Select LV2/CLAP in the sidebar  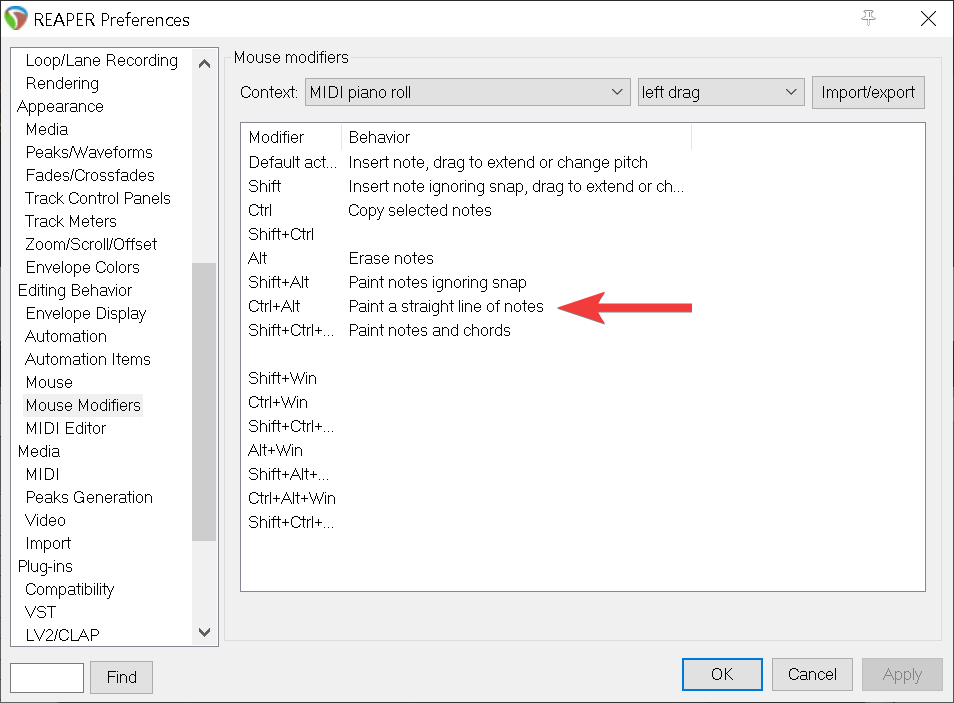(62, 635)
